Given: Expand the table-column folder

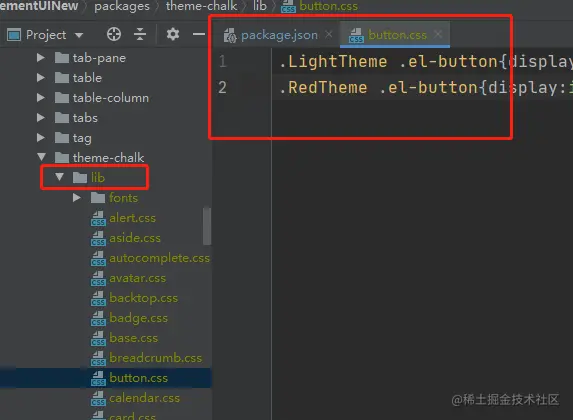Looking at the screenshot, I should pyautogui.click(x=41, y=98).
